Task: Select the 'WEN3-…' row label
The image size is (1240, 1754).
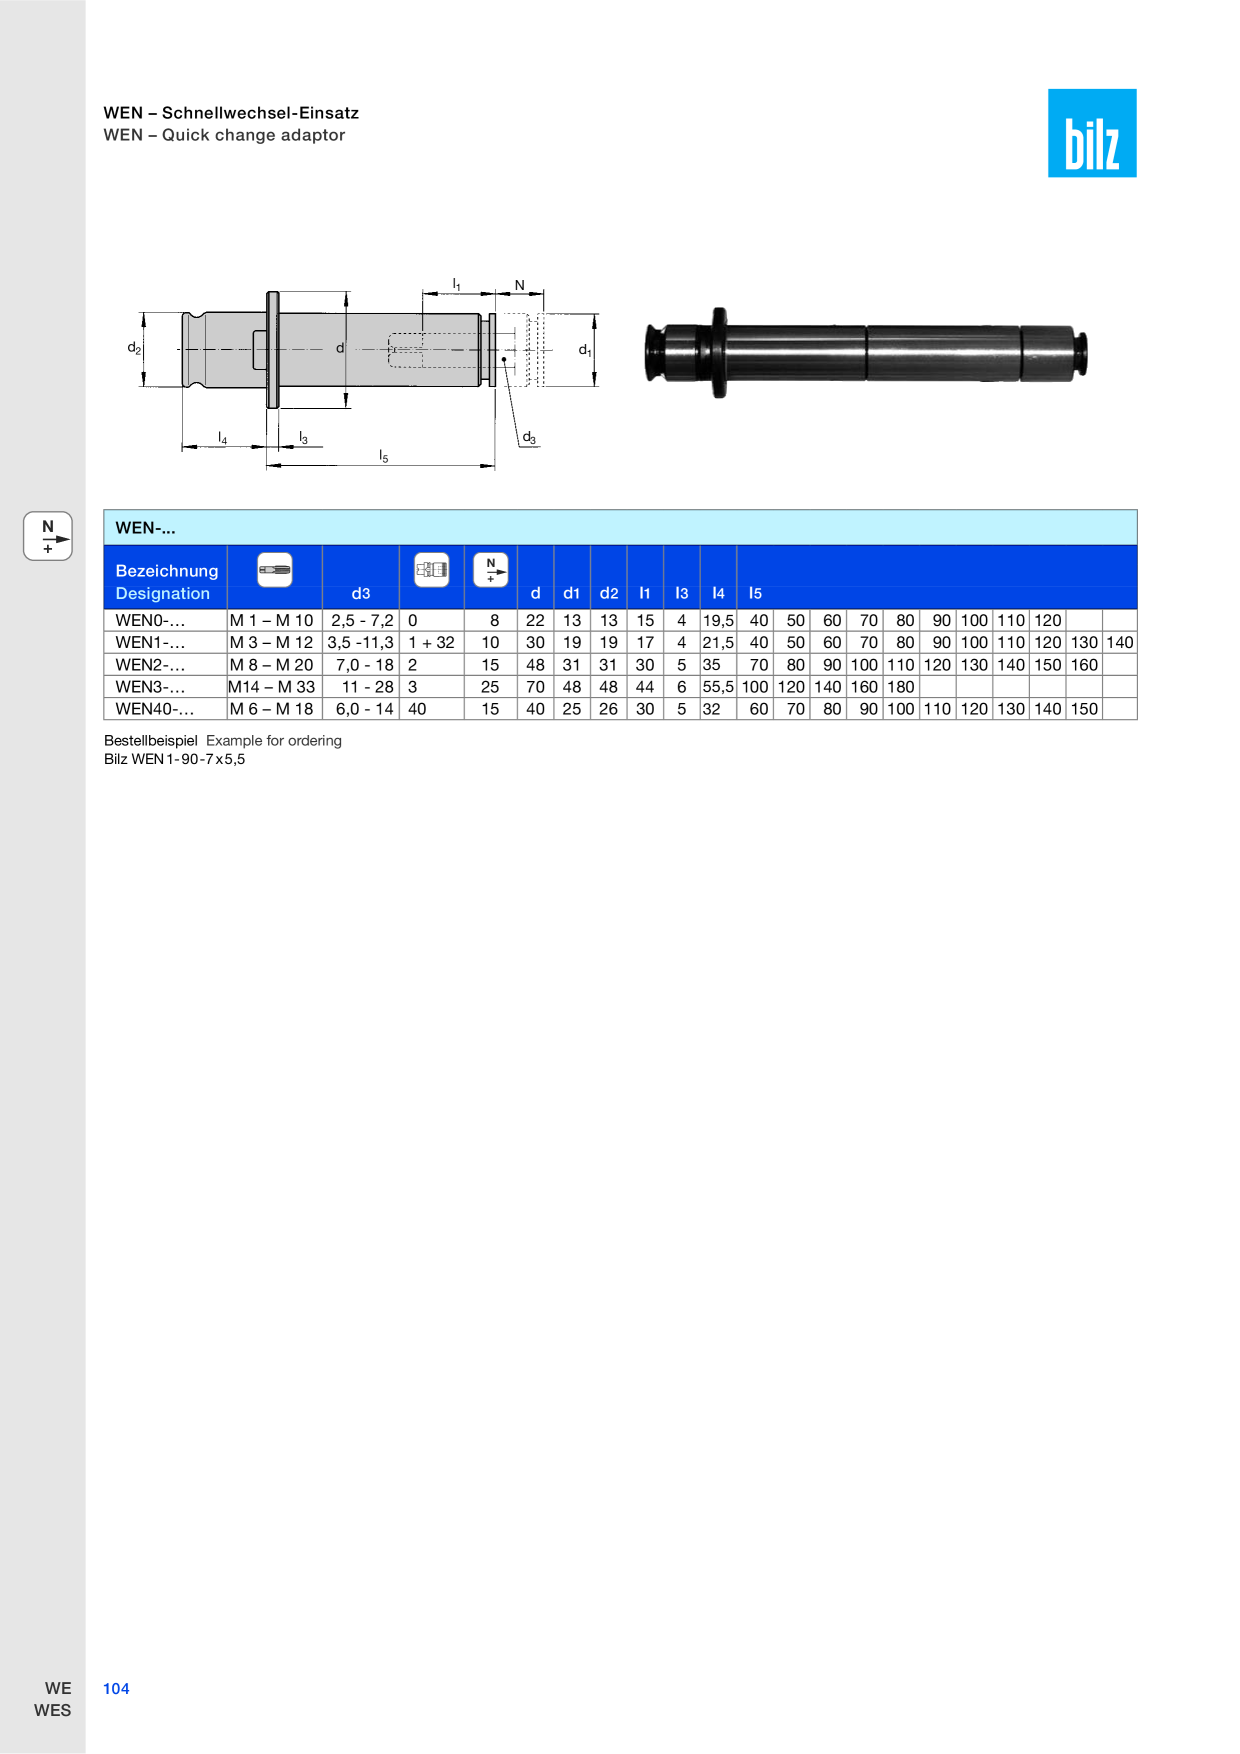Action: tap(150, 687)
